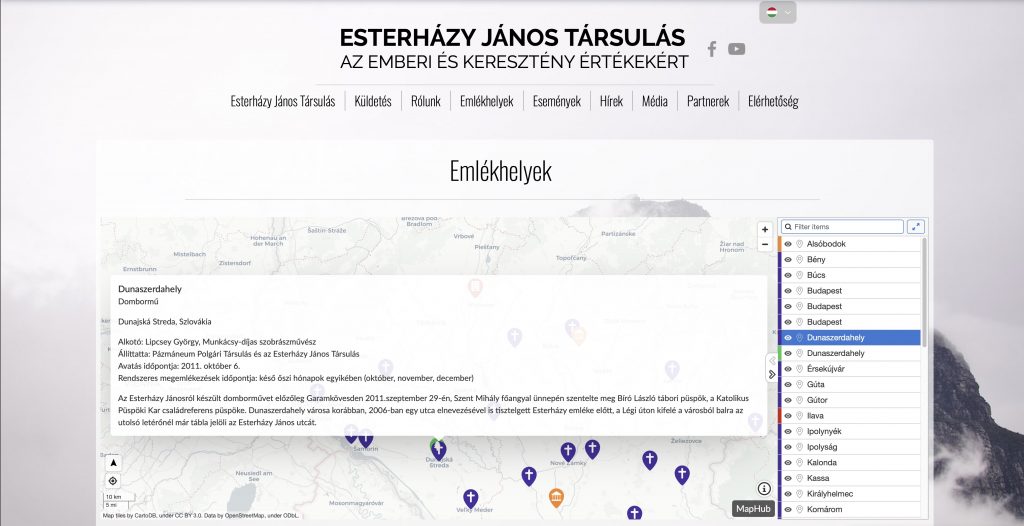Open the Facebook page icon
1024x526 pixels.
coord(712,49)
